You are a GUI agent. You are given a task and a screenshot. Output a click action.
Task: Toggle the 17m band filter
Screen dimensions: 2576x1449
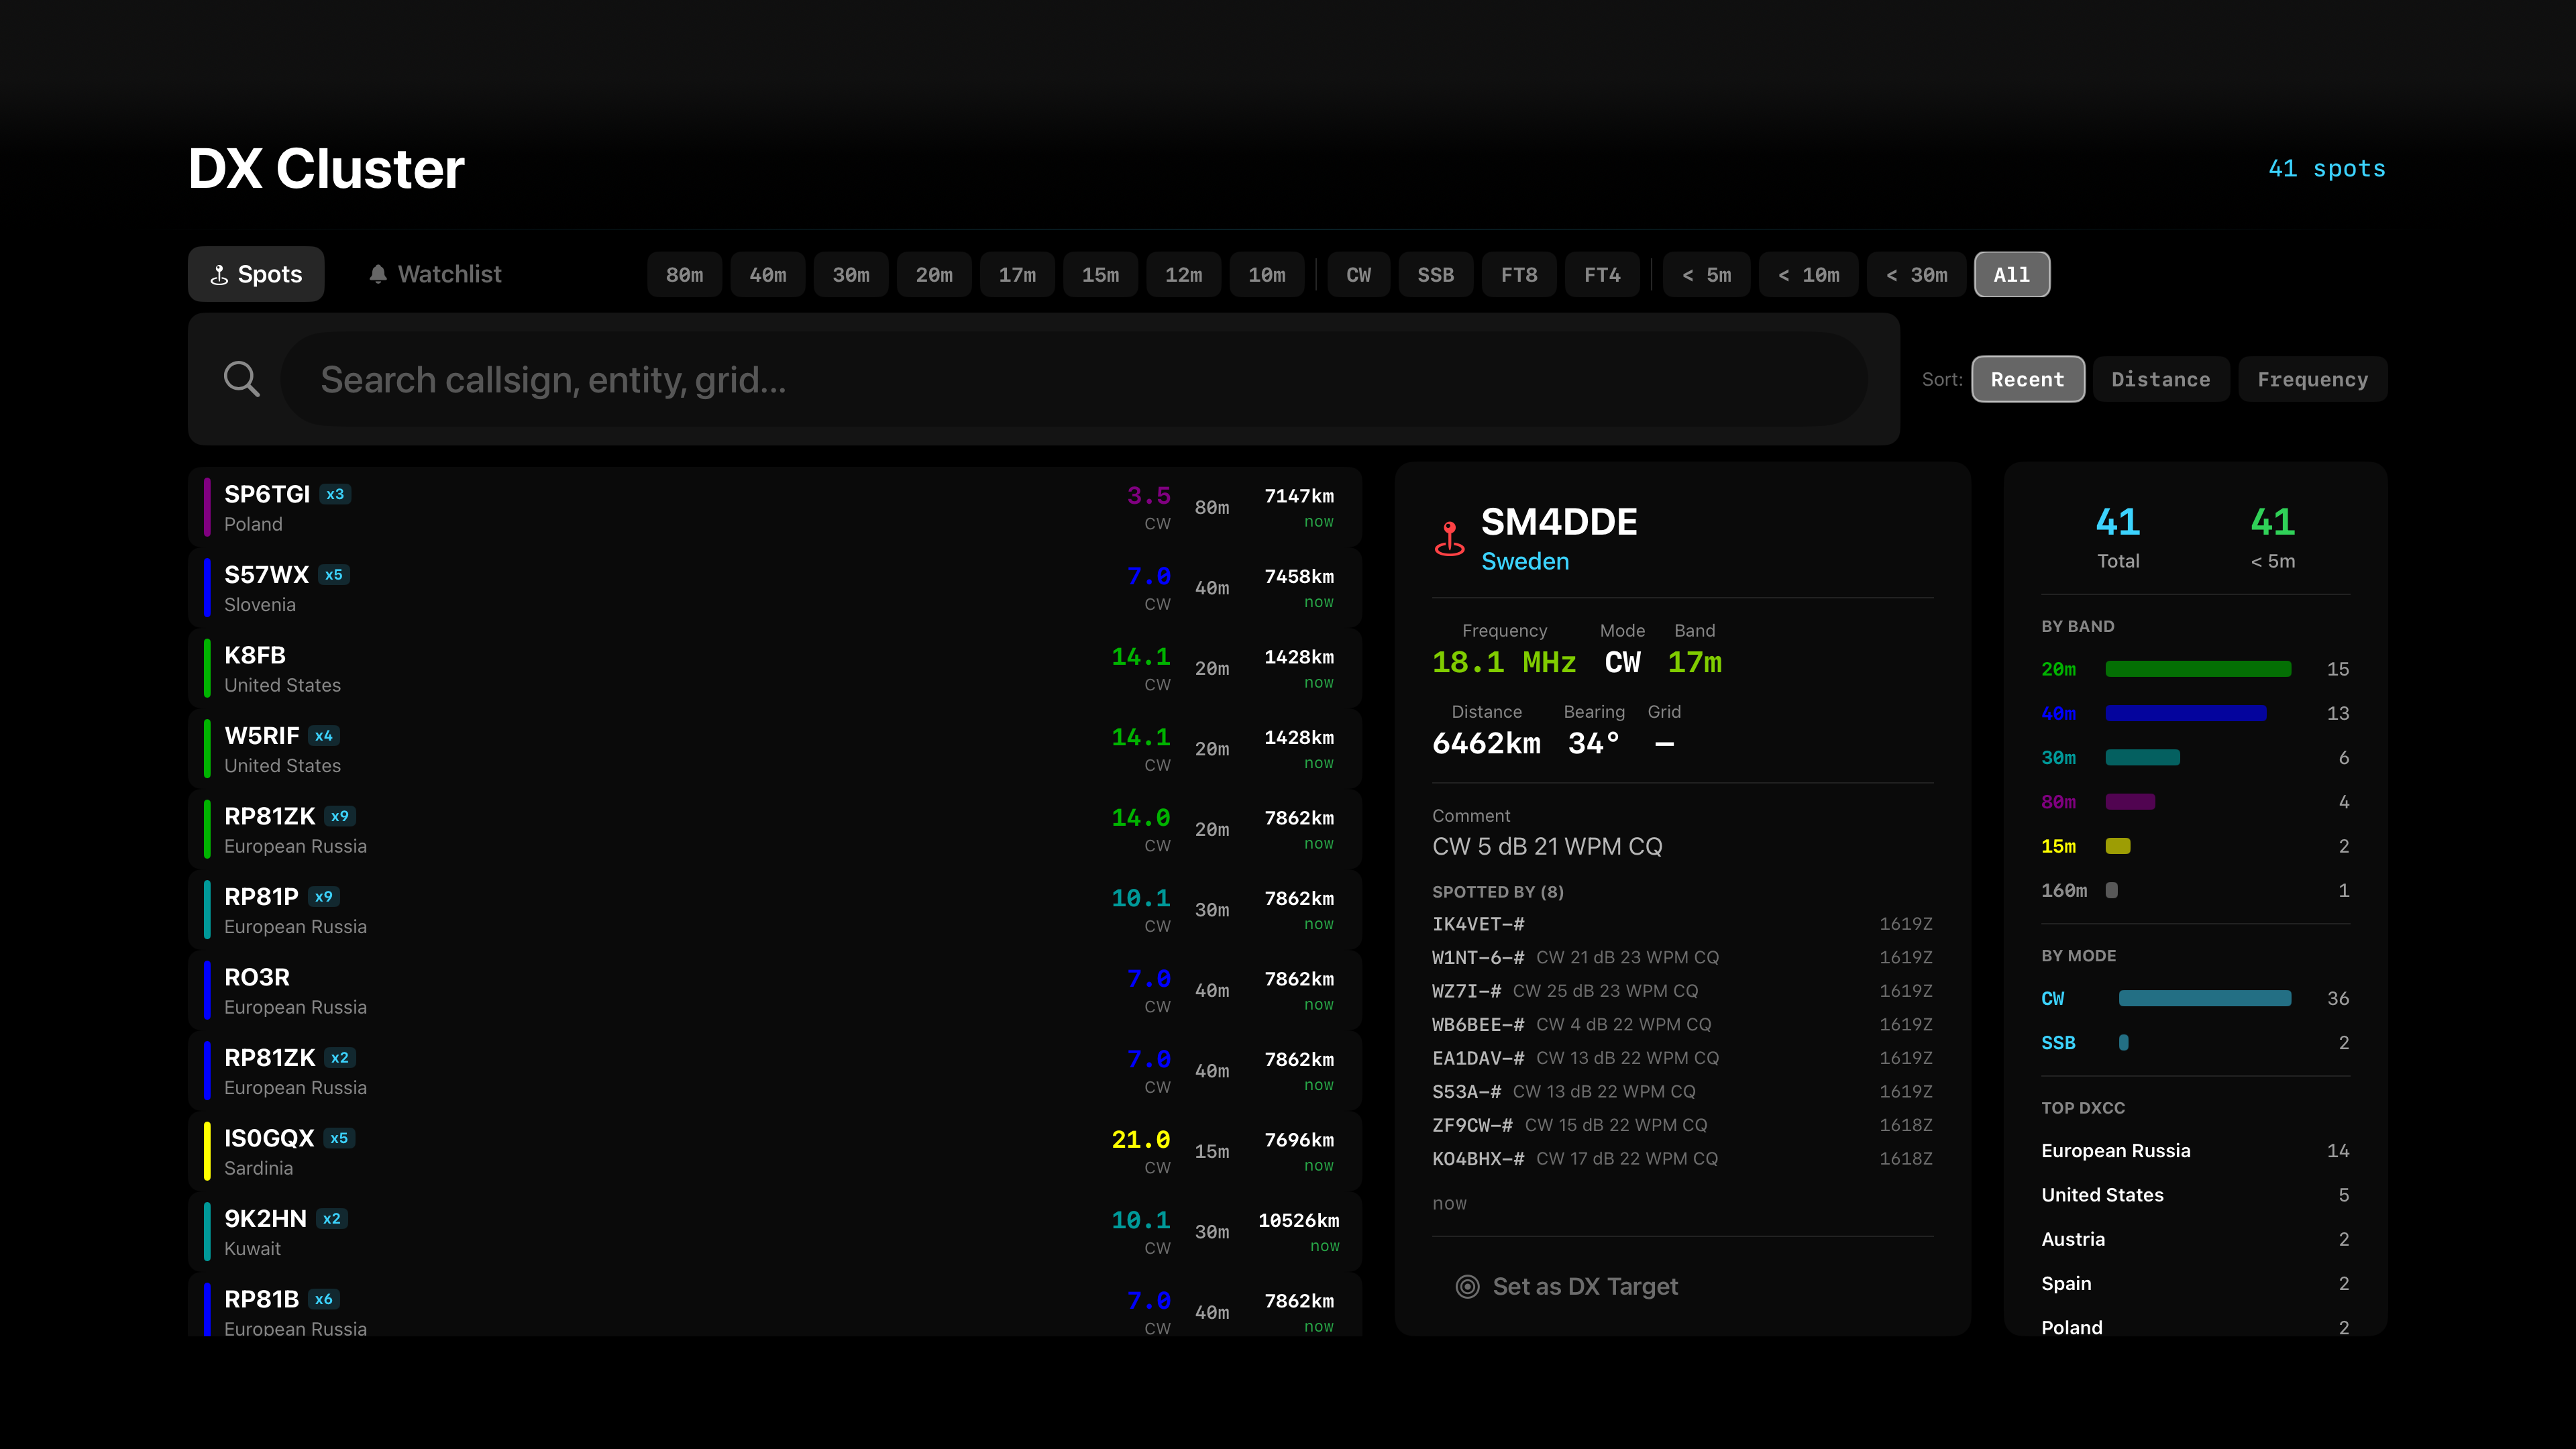coord(1017,275)
